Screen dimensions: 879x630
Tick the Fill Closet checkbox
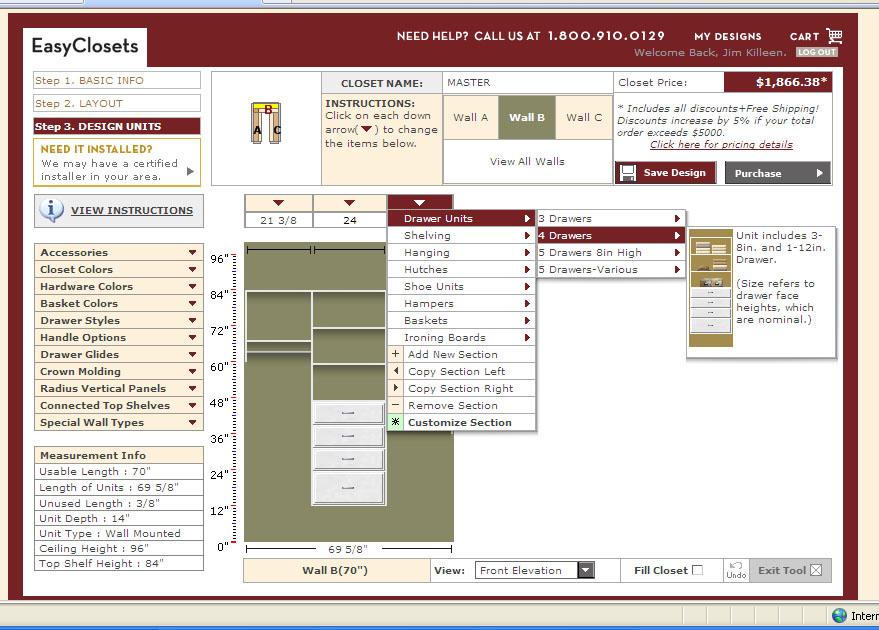[x=697, y=570]
